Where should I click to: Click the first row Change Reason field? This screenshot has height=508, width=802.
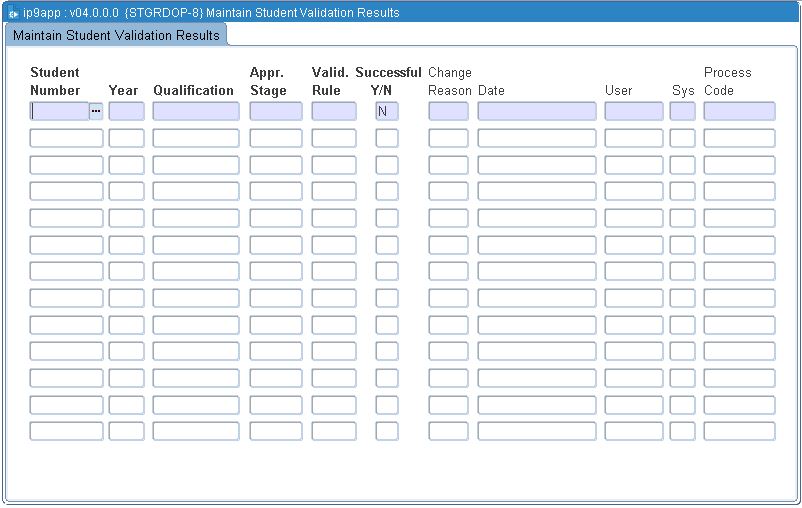coord(448,112)
